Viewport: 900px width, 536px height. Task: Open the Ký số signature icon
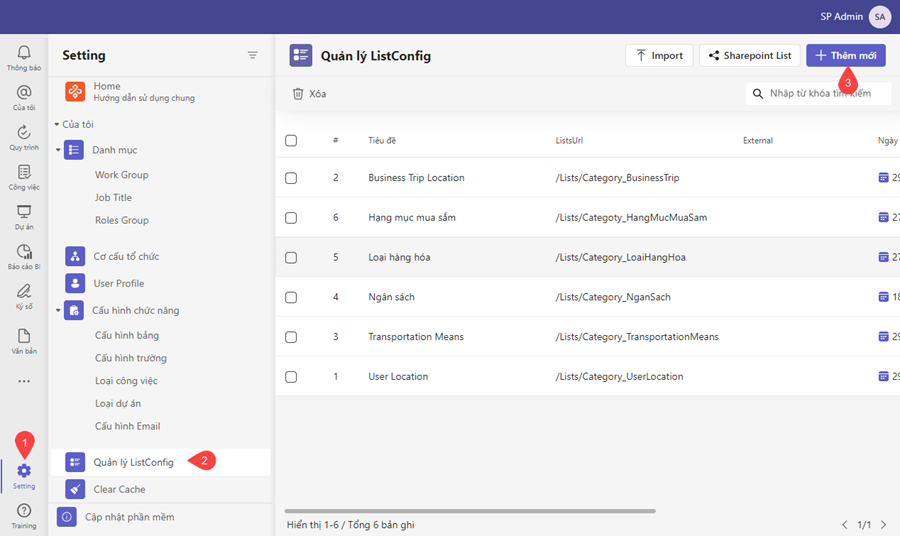(x=23, y=291)
